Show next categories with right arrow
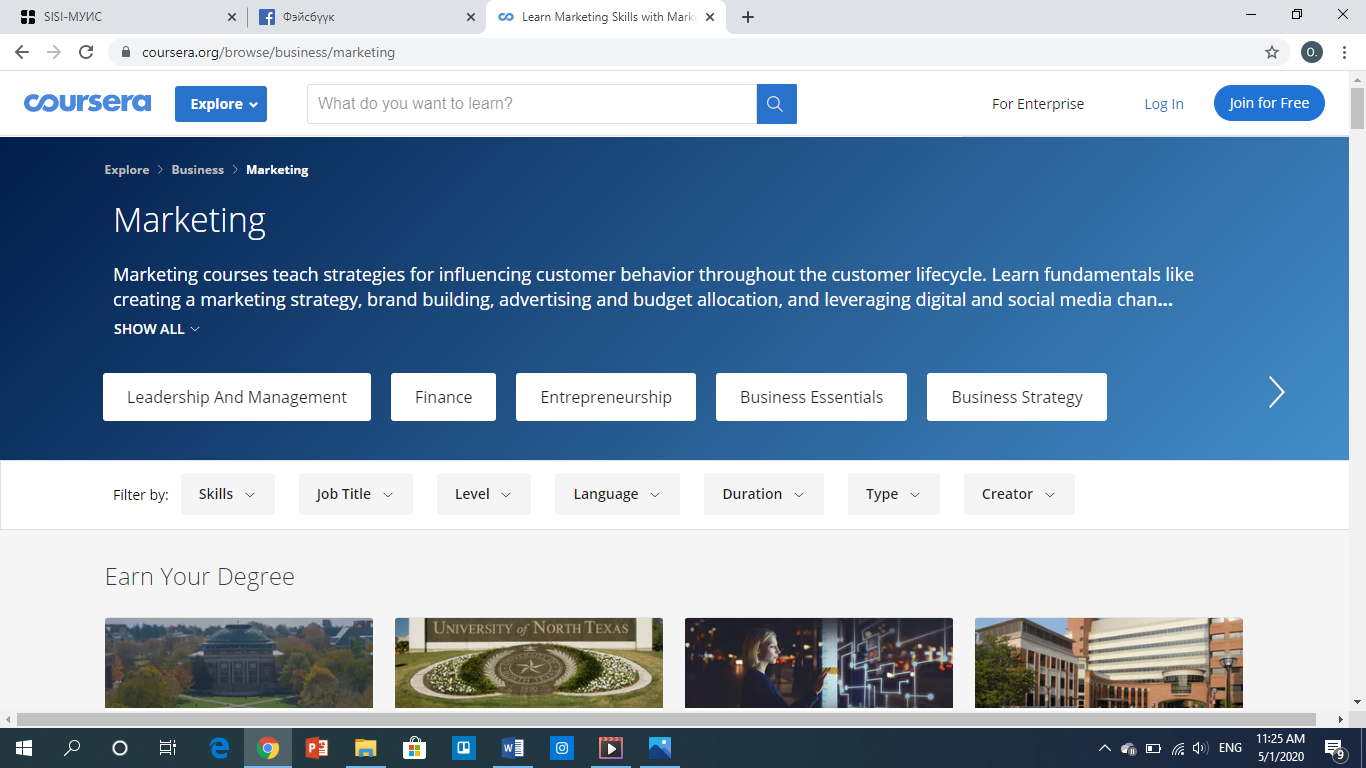Screen dimensions: 1366x768 1276,392
